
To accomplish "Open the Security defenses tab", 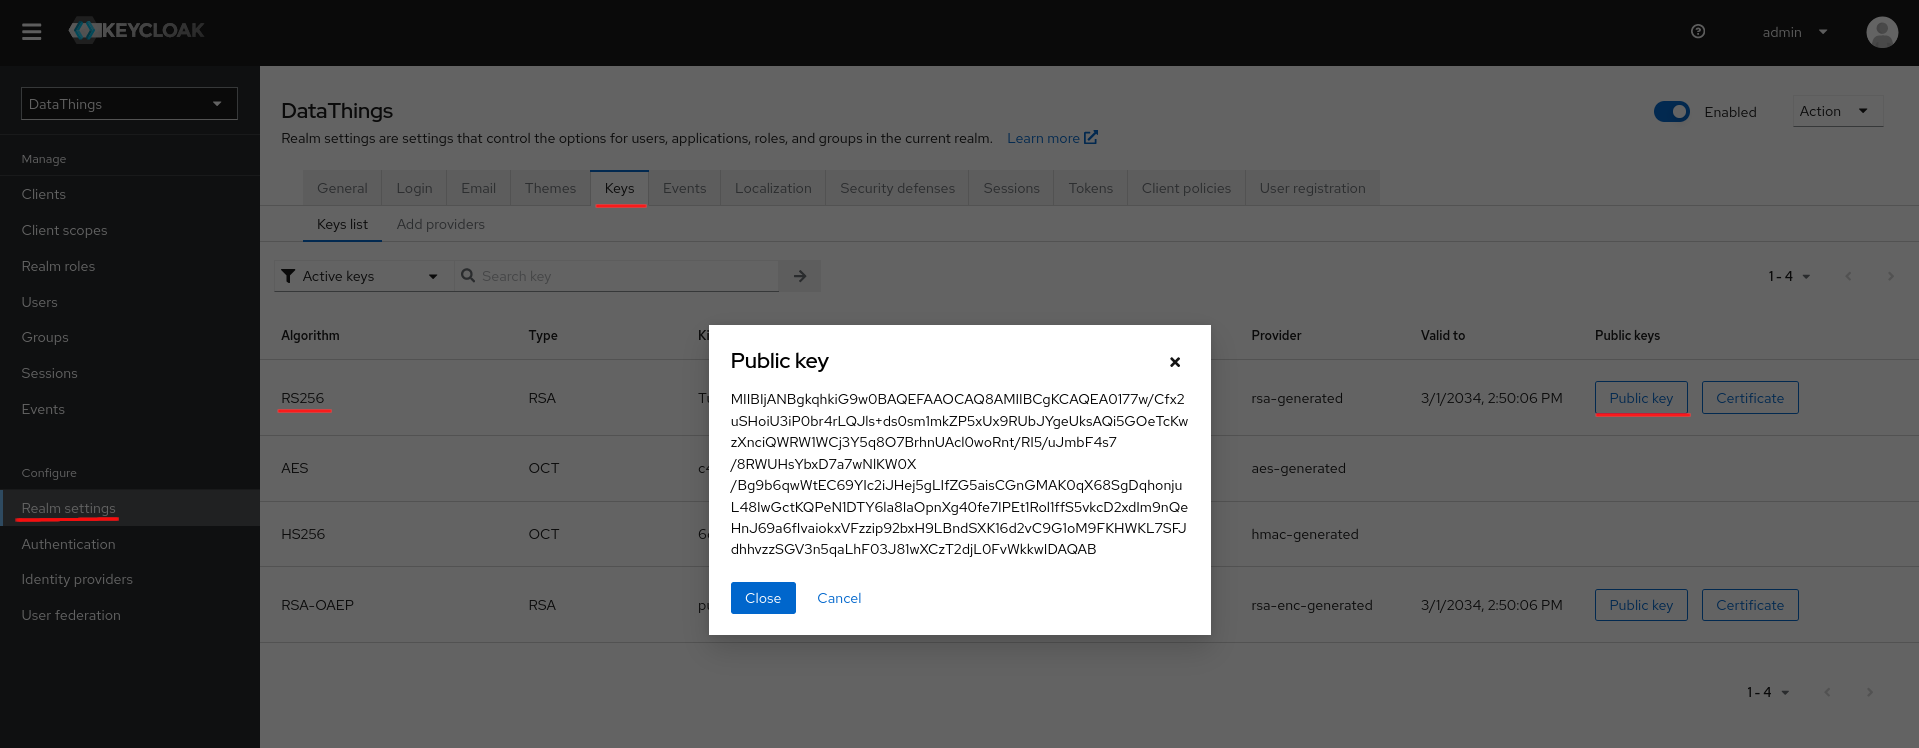I will [x=897, y=188].
